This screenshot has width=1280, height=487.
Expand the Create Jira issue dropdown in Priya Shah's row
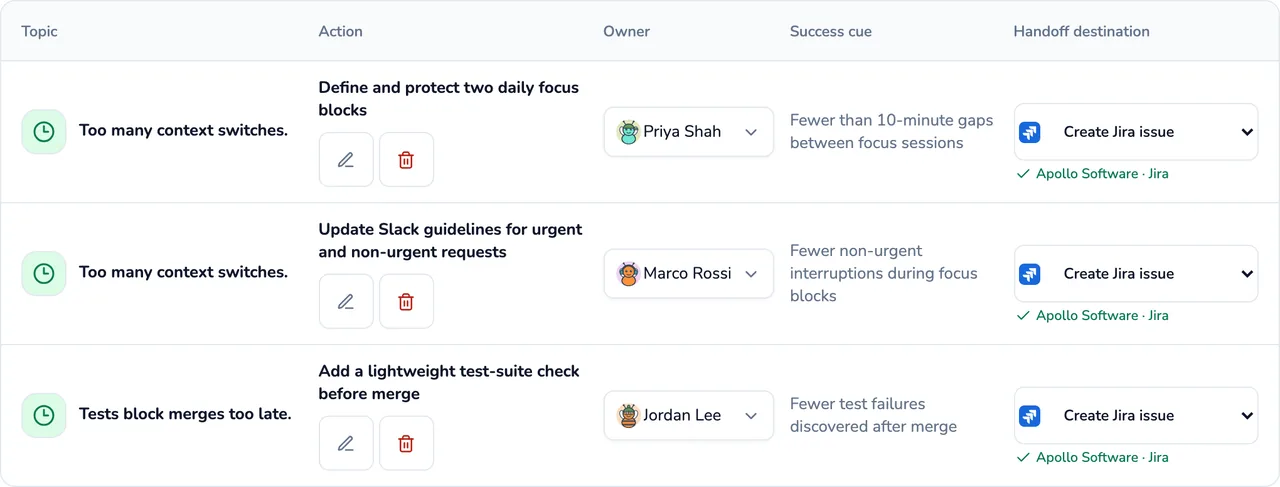click(1136, 132)
